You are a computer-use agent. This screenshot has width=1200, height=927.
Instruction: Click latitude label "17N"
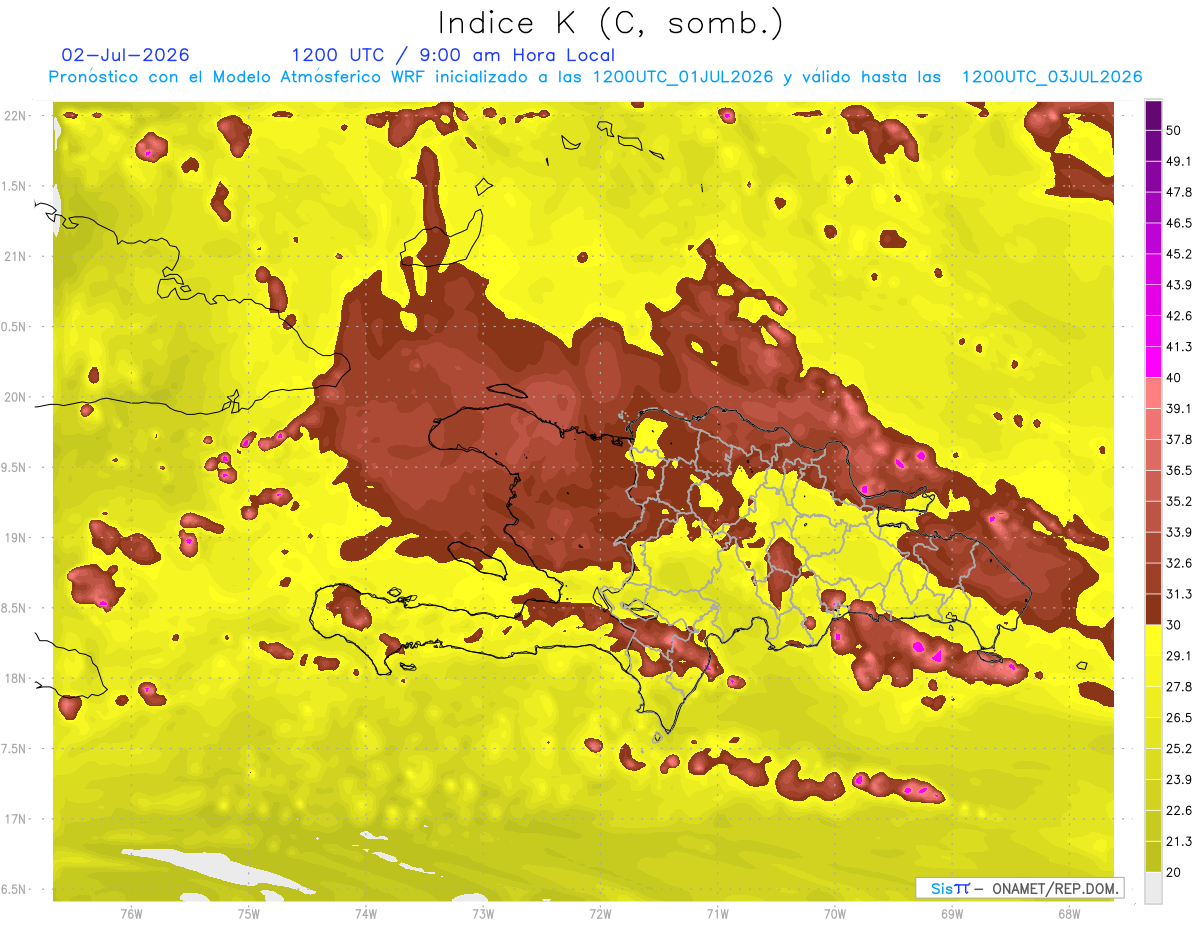click(15, 819)
